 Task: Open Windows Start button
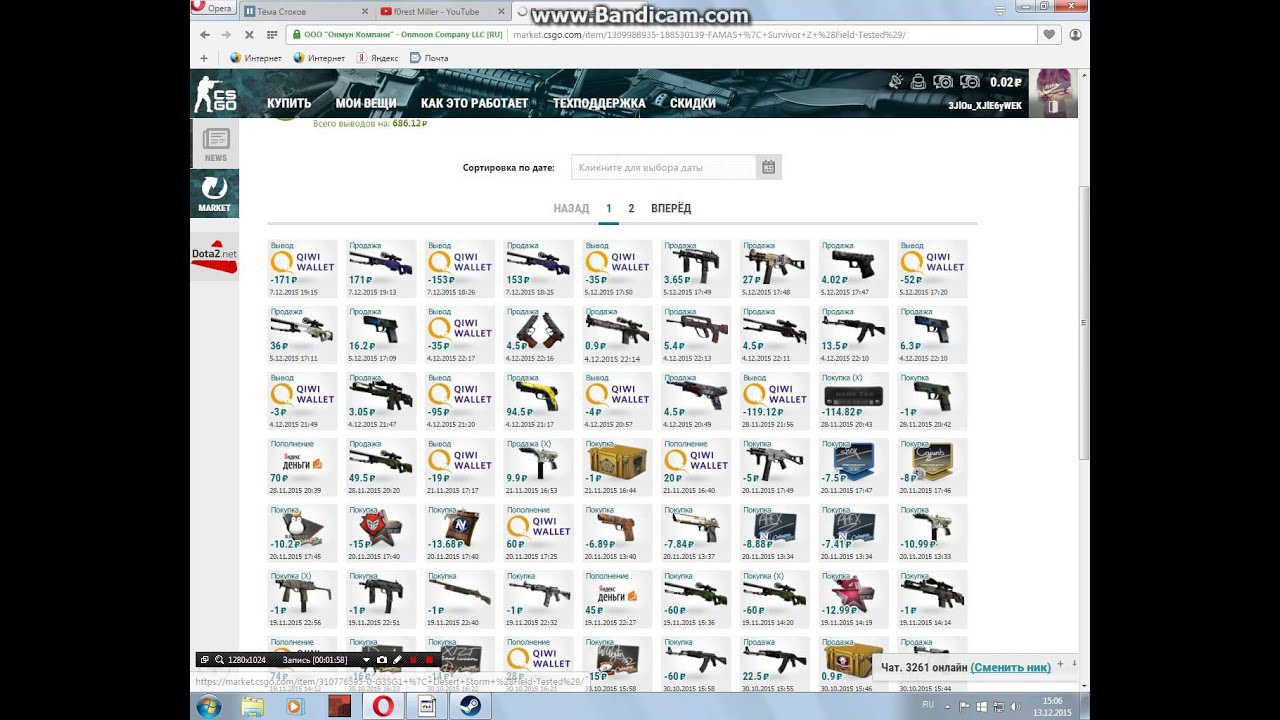coord(210,706)
